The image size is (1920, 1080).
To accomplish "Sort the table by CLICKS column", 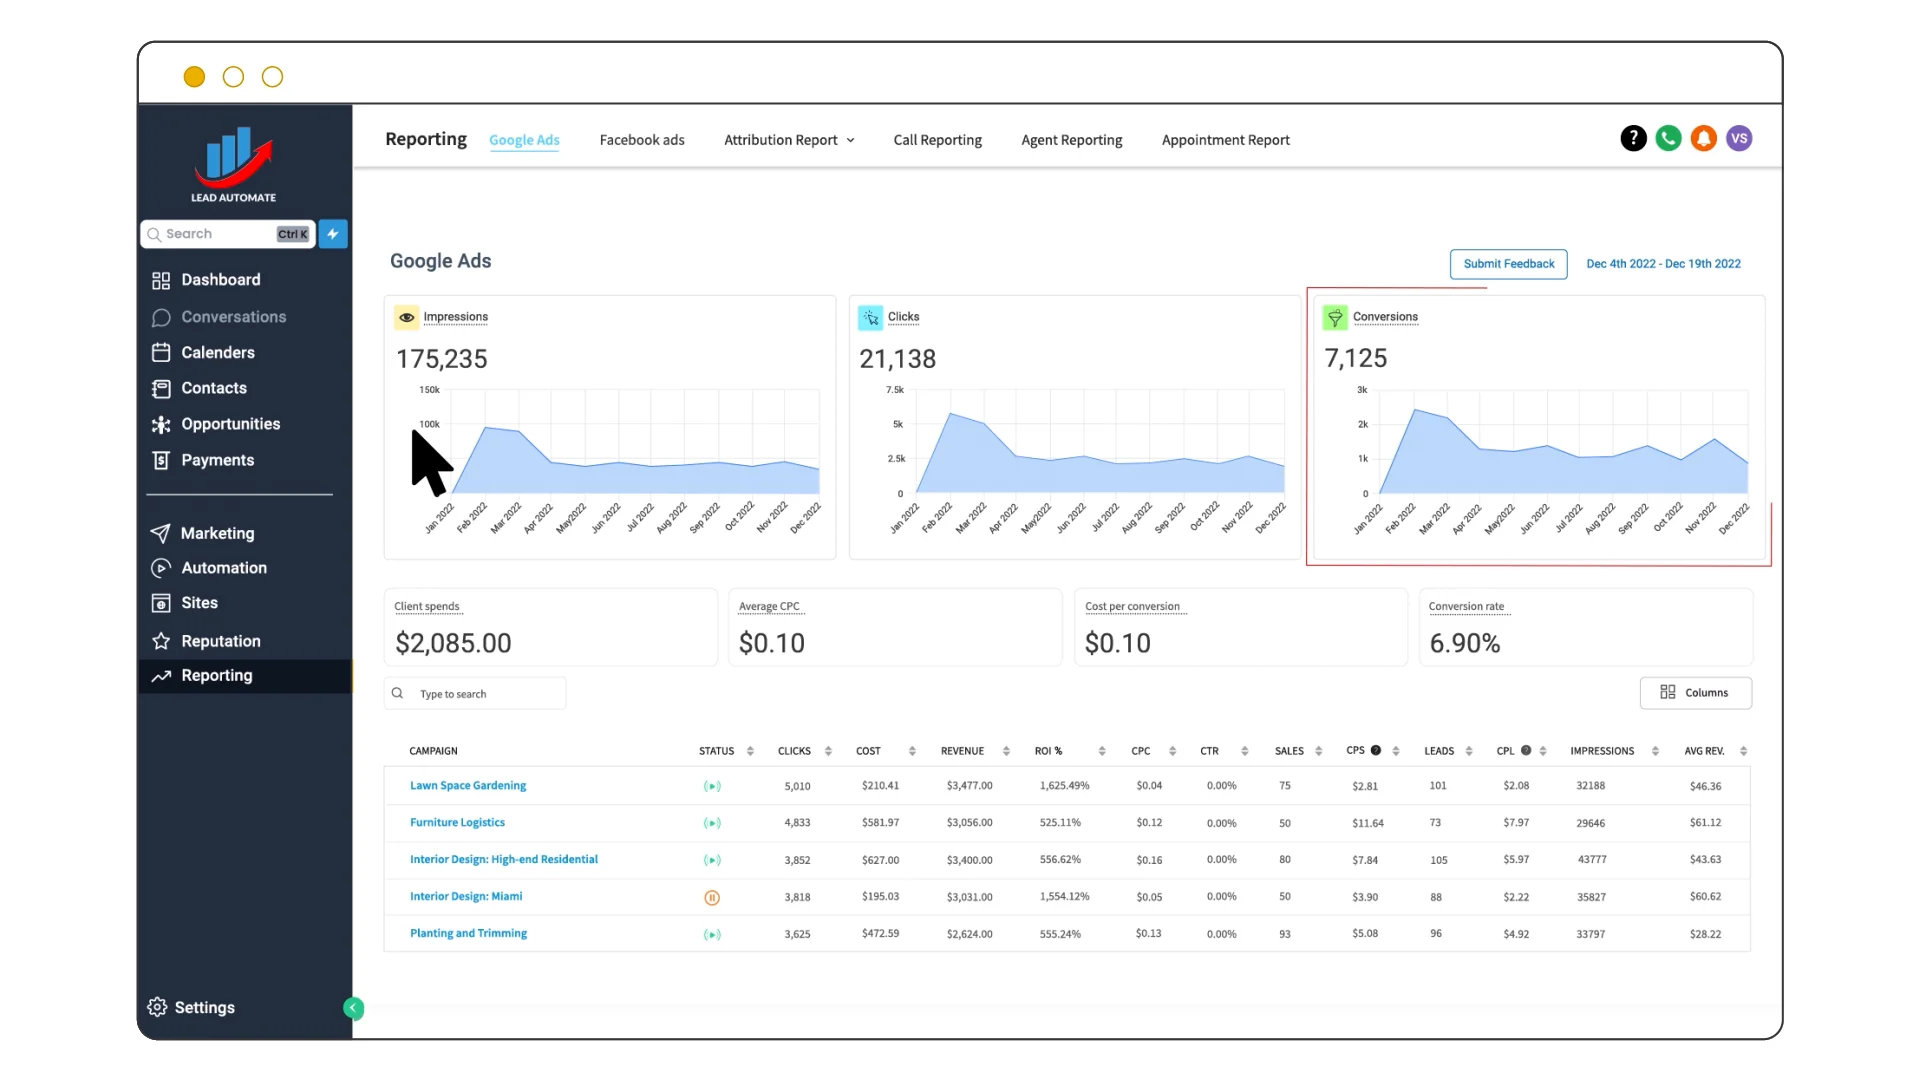I will pyautogui.click(x=828, y=751).
